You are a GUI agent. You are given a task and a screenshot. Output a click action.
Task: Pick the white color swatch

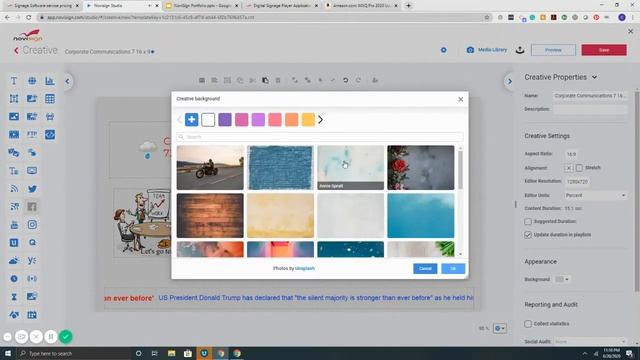point(208,120)
